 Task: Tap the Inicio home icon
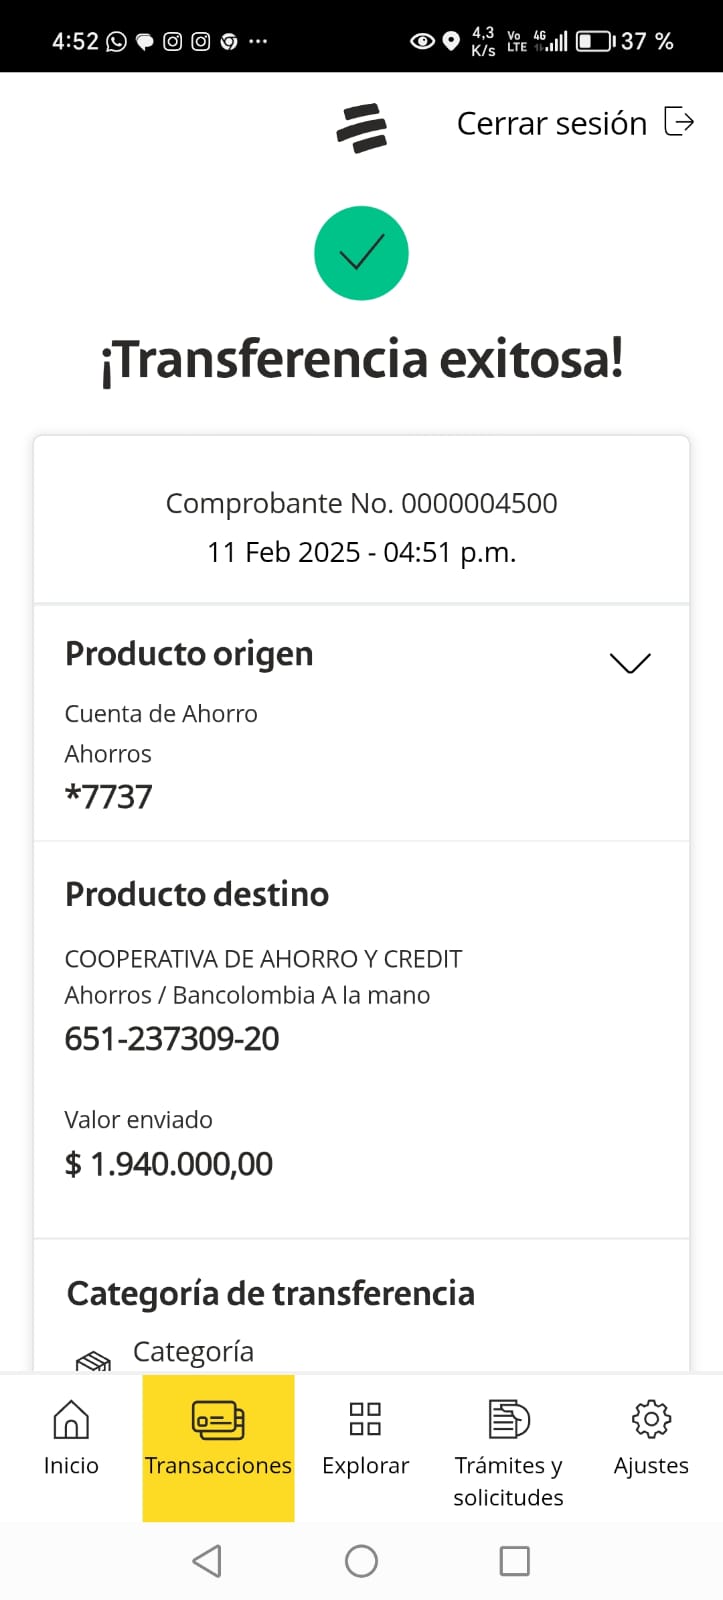point(71,1419)
